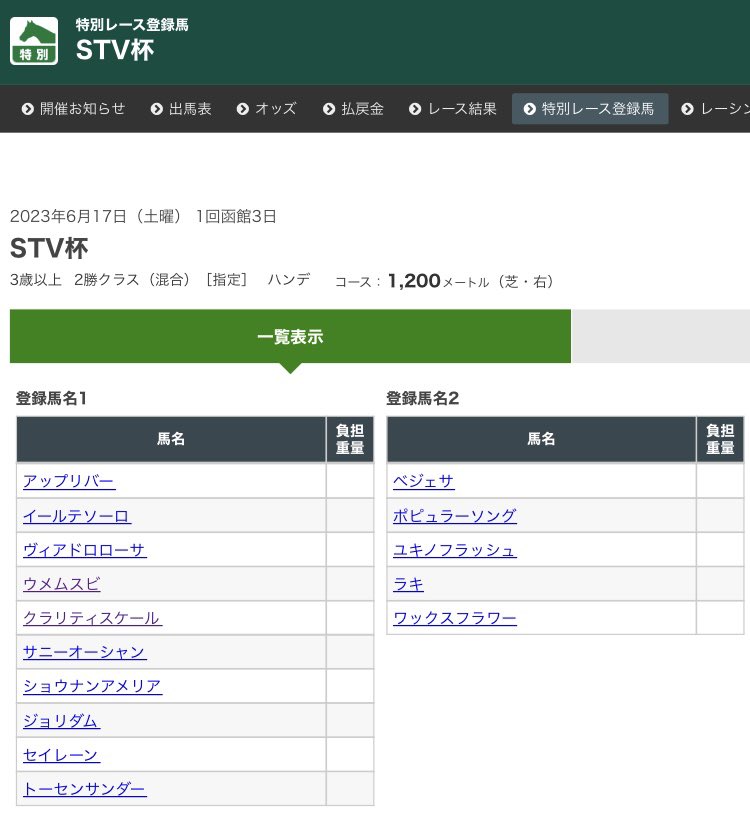
Task: Open horse link イールテソーロ
Action: tap(76, 516)
